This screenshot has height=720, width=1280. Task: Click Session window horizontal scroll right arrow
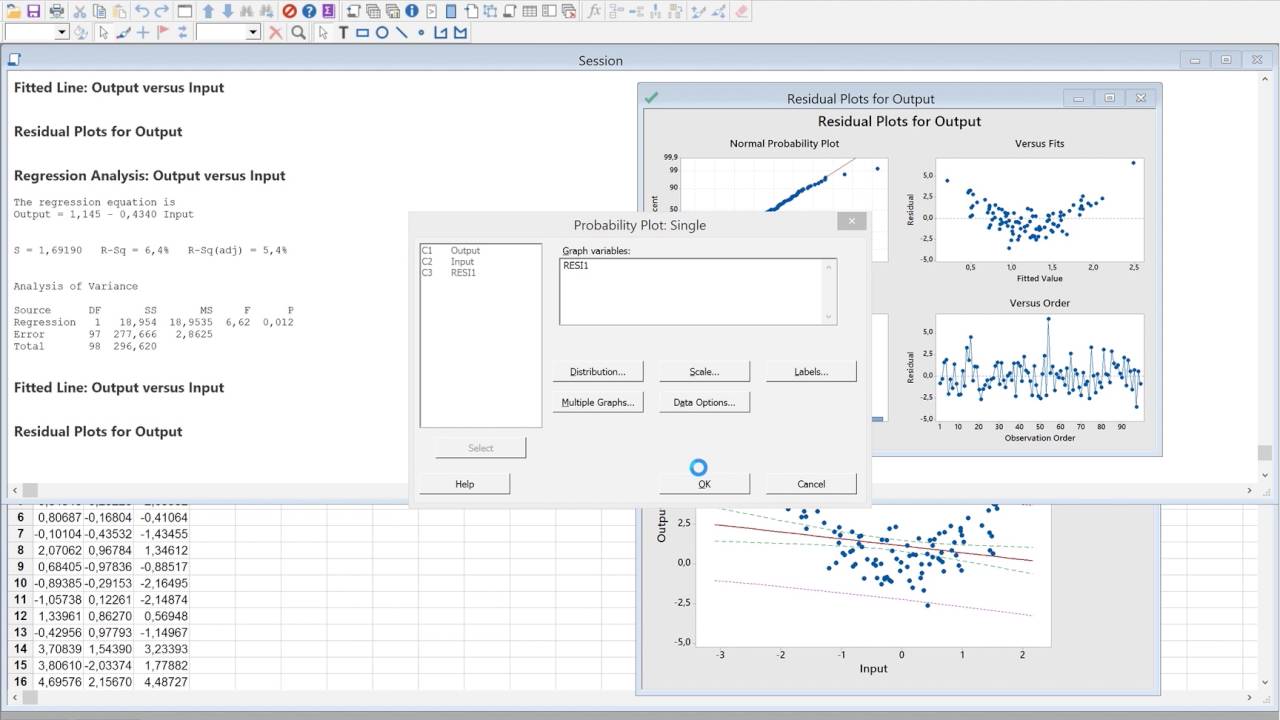(1250, 491)
